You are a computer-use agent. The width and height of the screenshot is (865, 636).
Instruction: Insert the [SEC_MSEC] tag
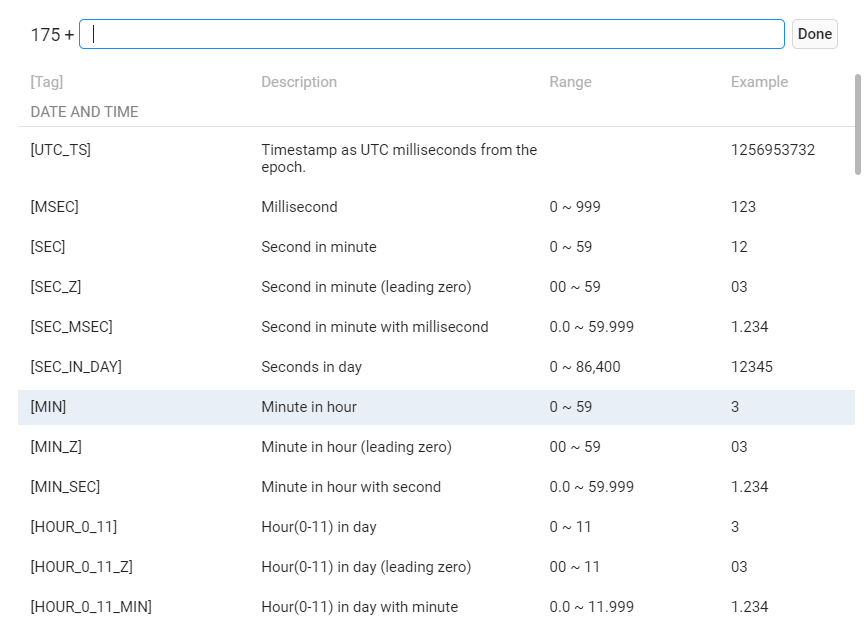tap(72, 327)
